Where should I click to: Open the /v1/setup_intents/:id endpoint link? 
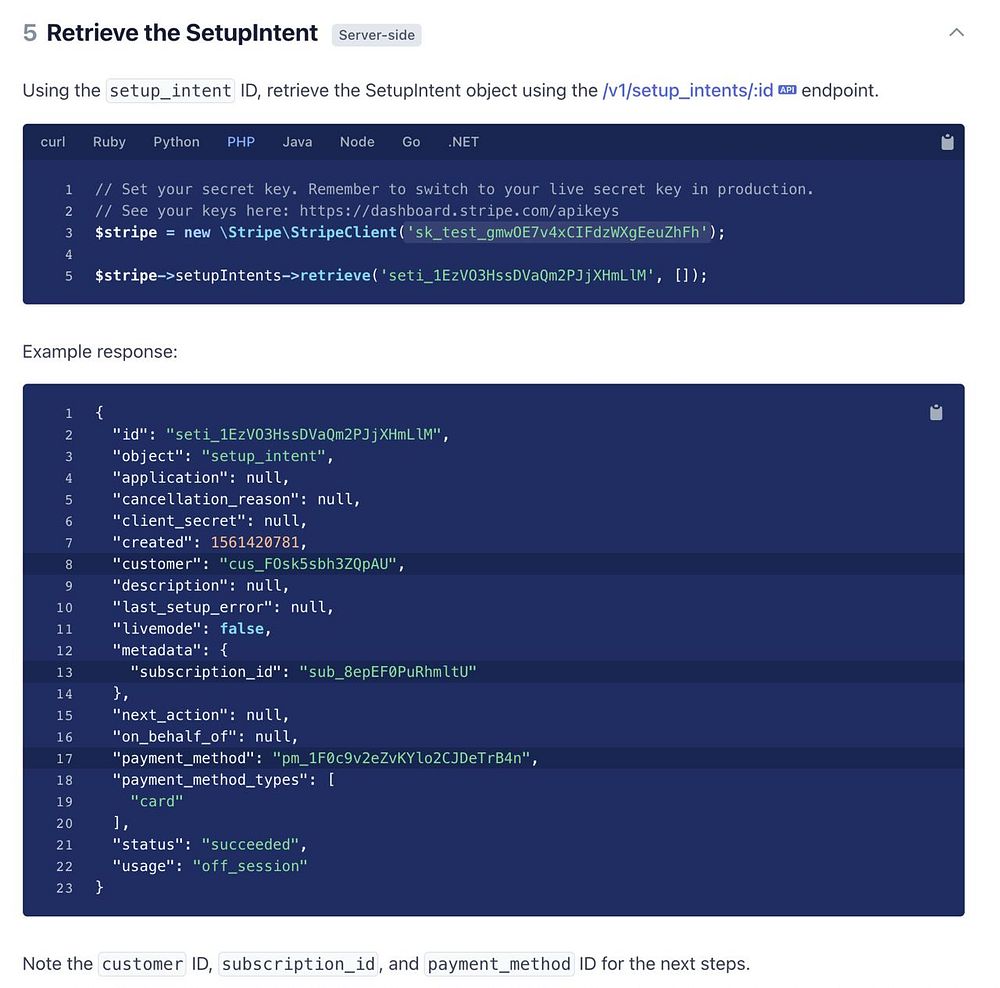(688, 90)
